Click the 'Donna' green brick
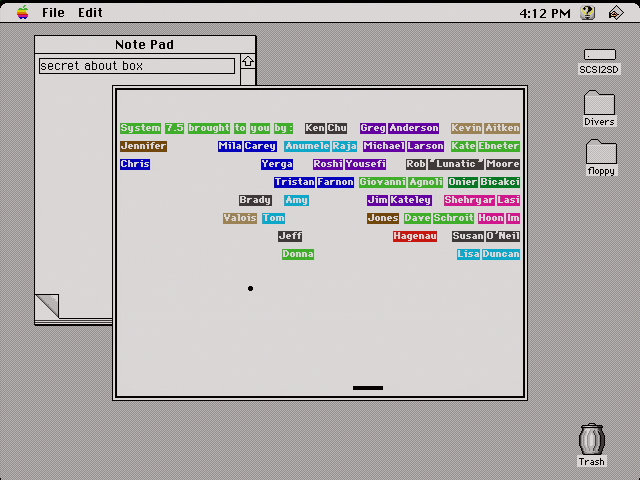 298,254
